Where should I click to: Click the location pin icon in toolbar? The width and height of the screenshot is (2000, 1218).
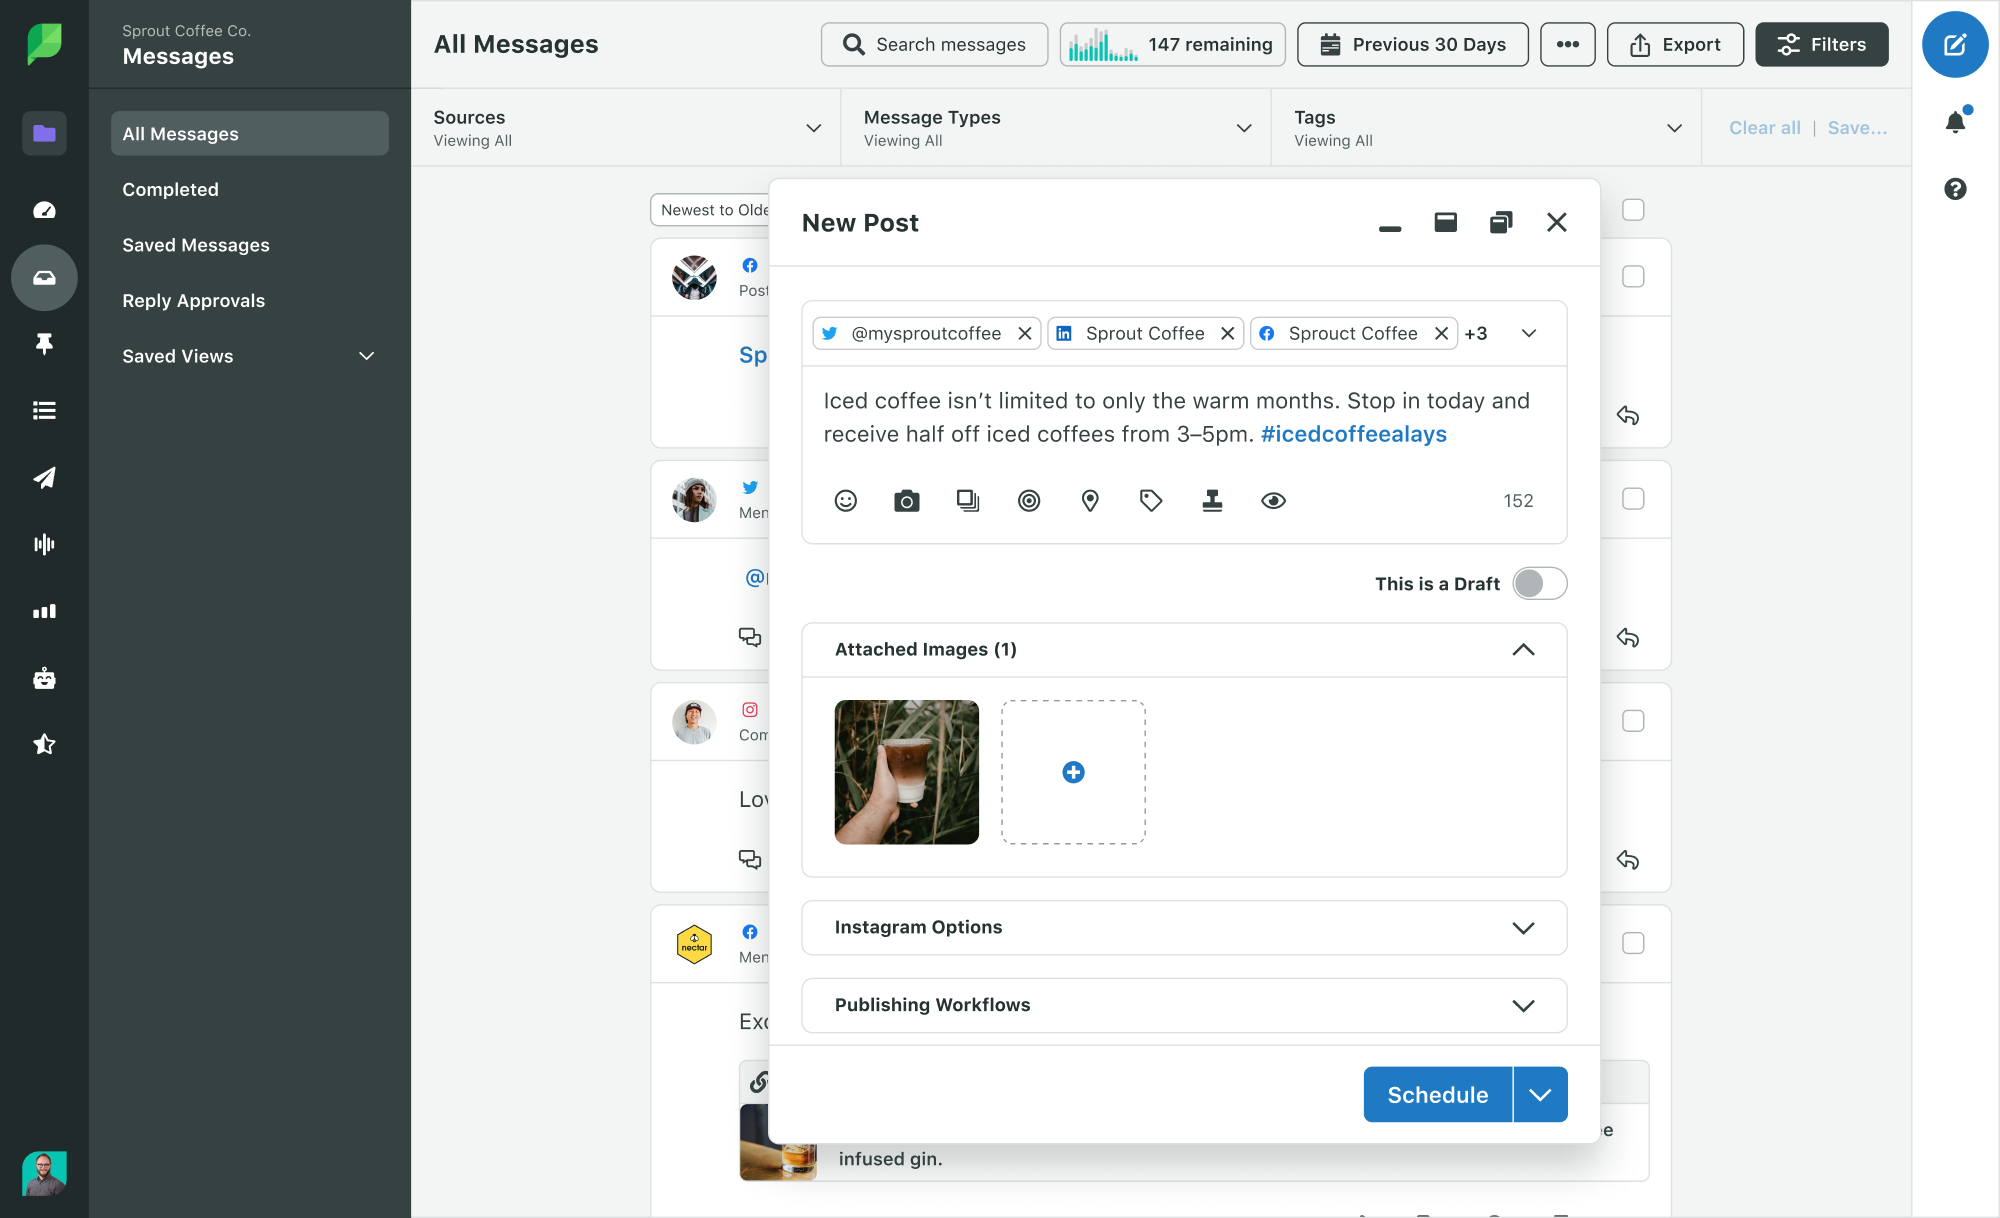[1090, 500]
